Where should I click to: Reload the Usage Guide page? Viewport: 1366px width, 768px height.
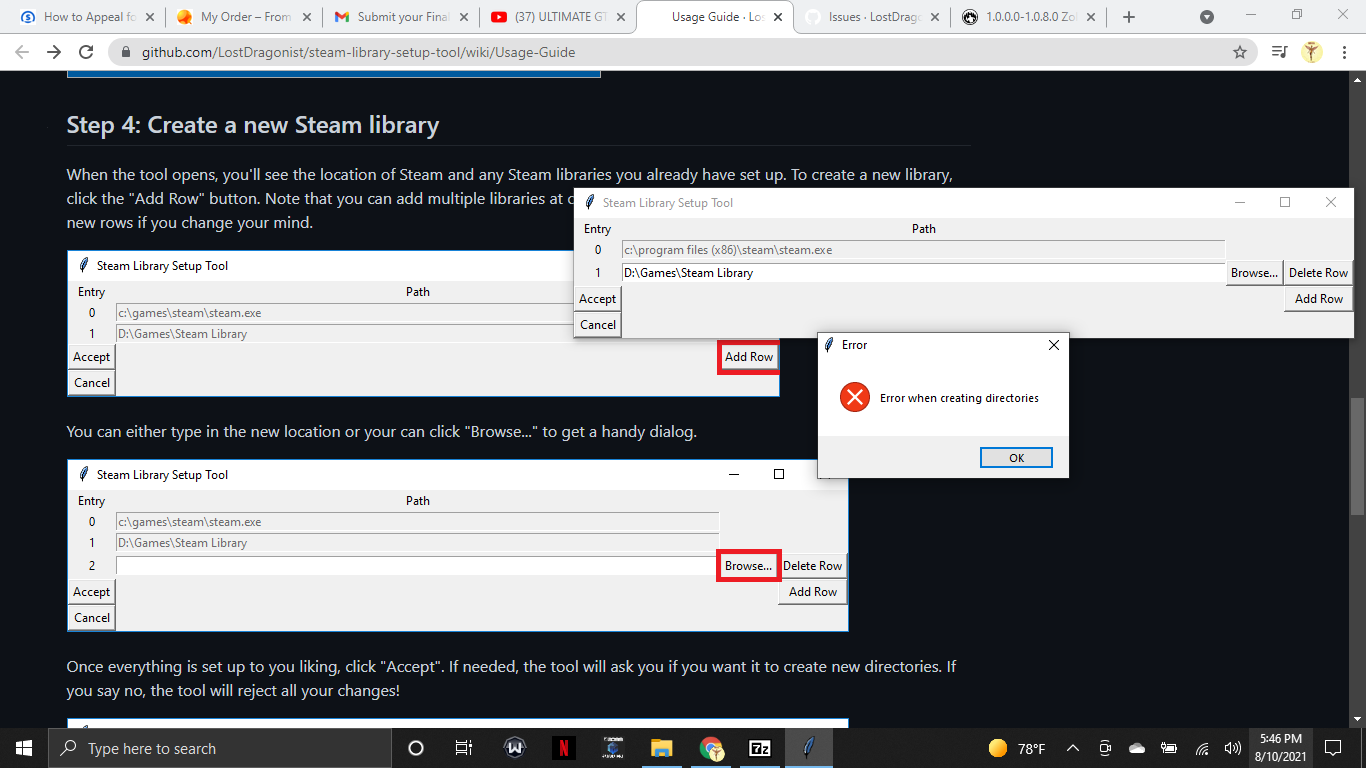[85, 52]
